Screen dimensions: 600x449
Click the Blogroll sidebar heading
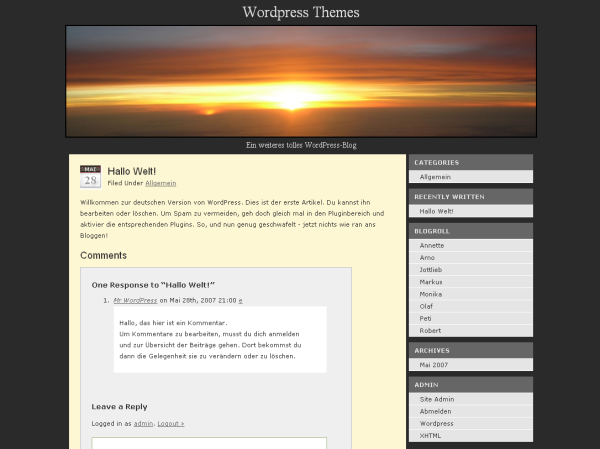tap(432, 231)
